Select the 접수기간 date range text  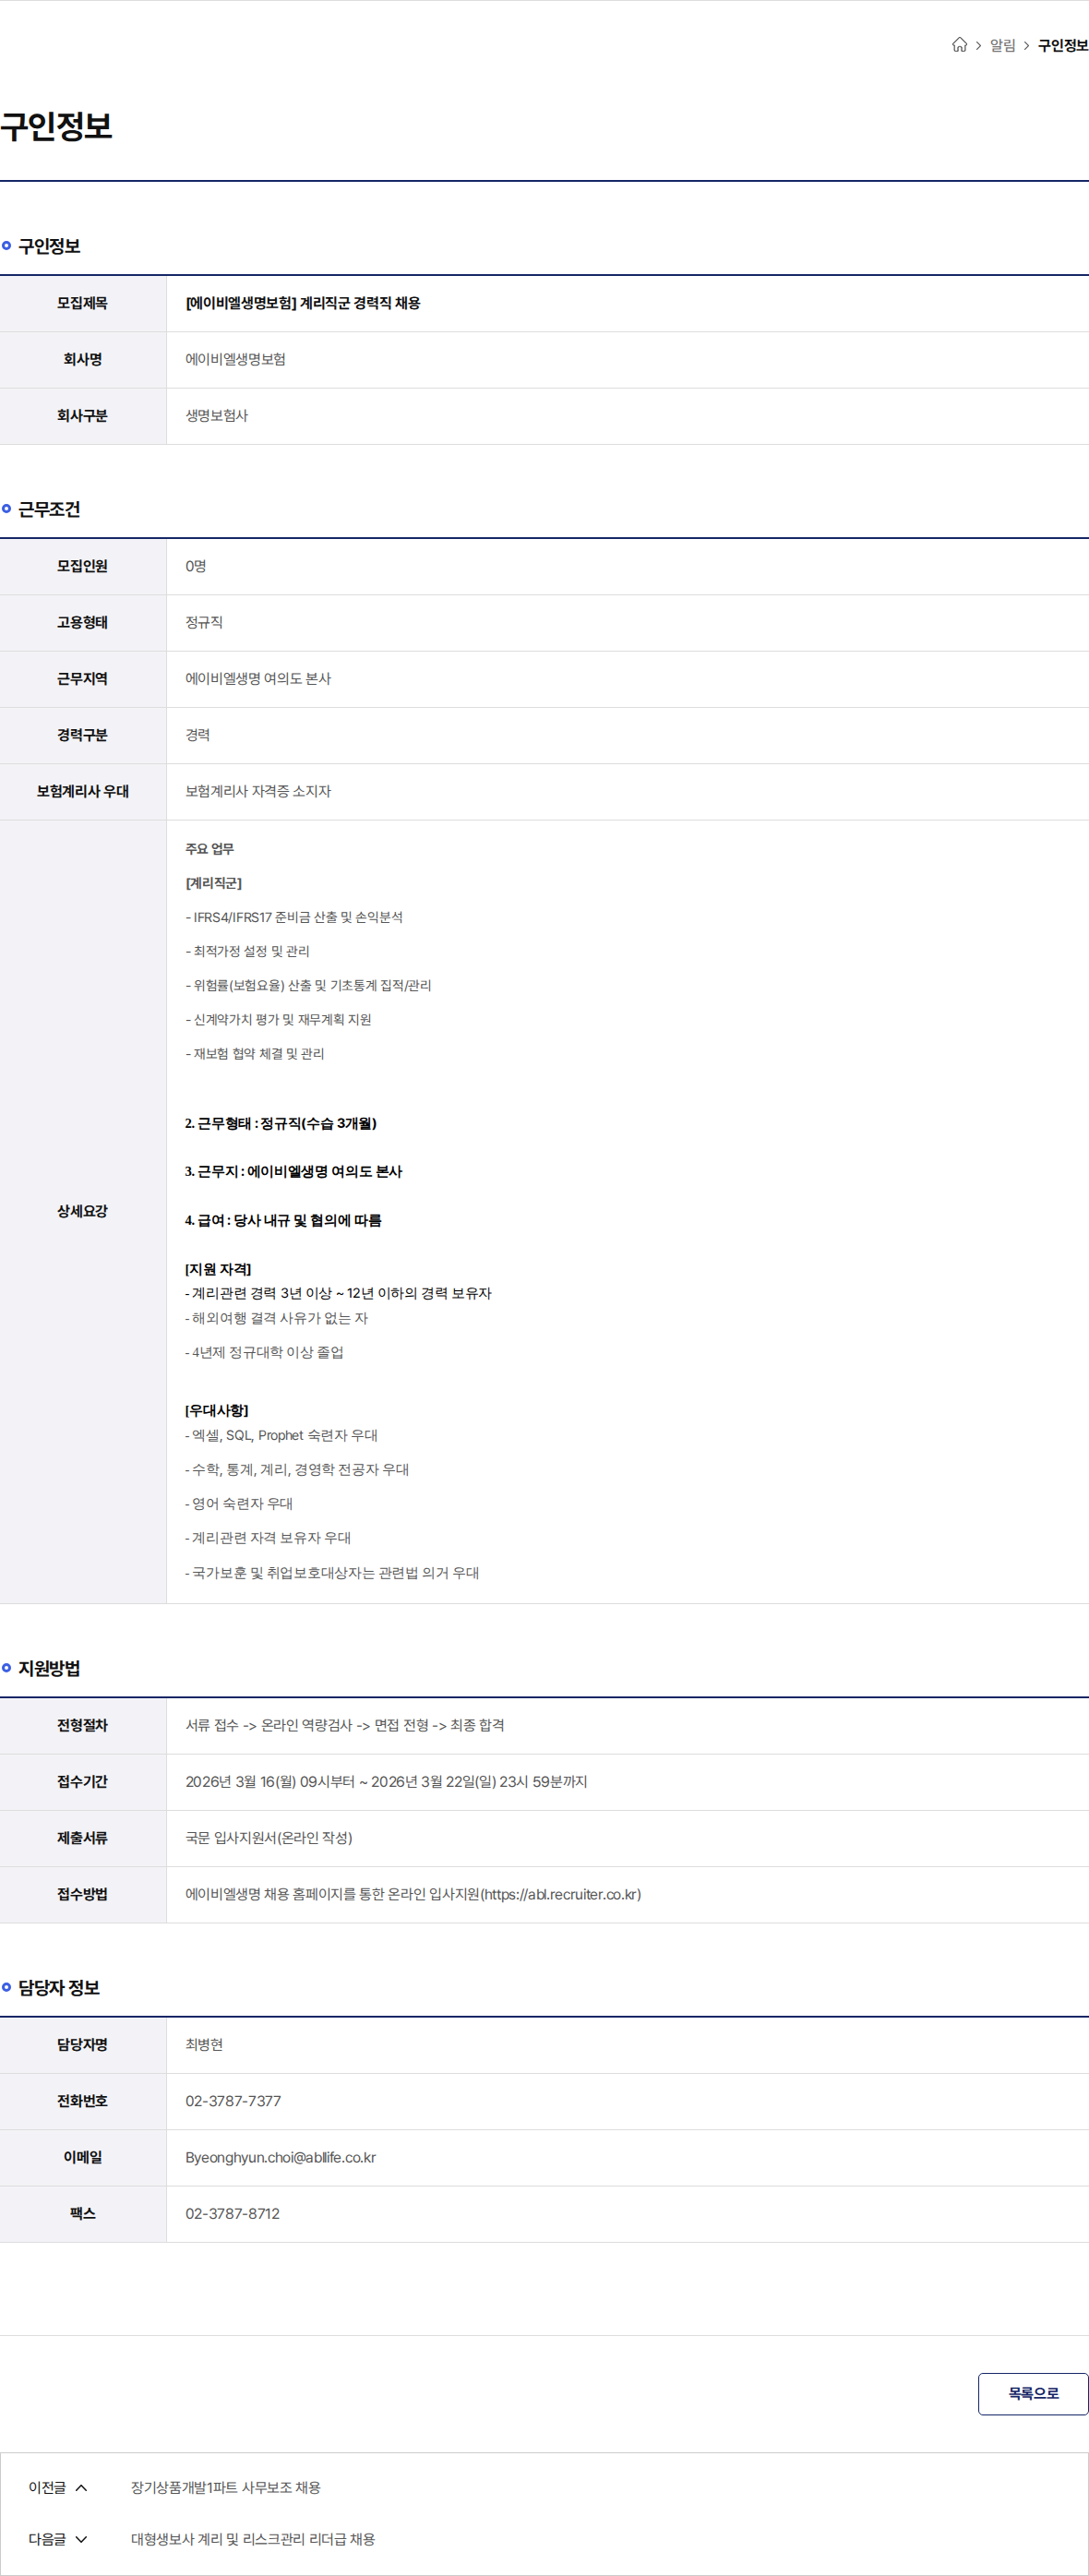tap(386, 1781)
